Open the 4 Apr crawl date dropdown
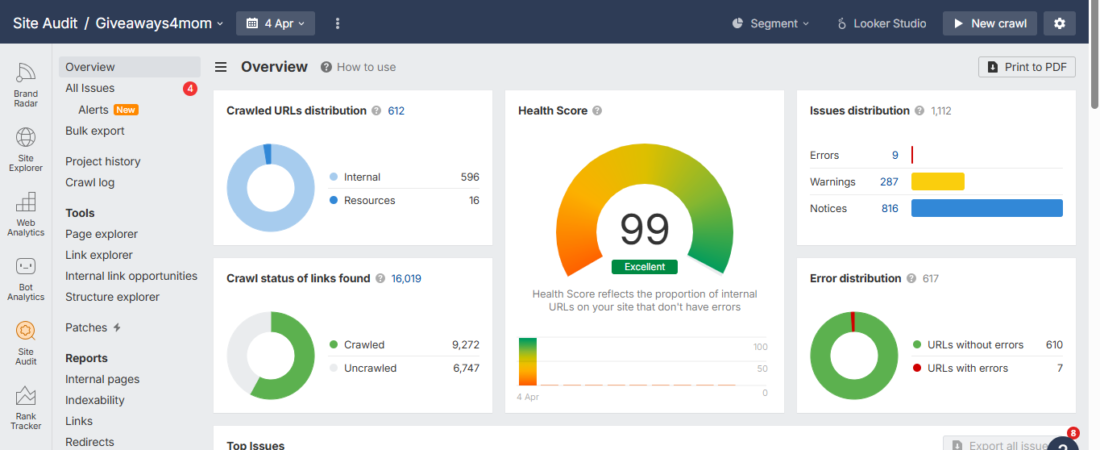 click(276, 23)
